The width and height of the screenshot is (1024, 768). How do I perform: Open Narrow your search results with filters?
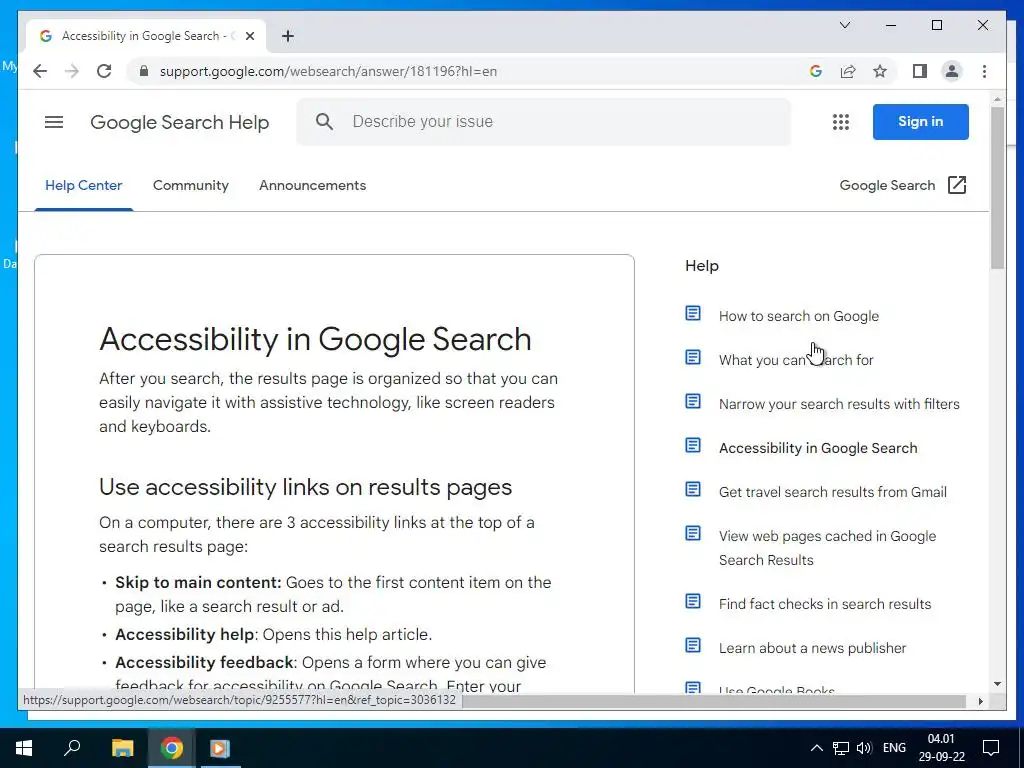pyautogui.click(x=839, y=404)
